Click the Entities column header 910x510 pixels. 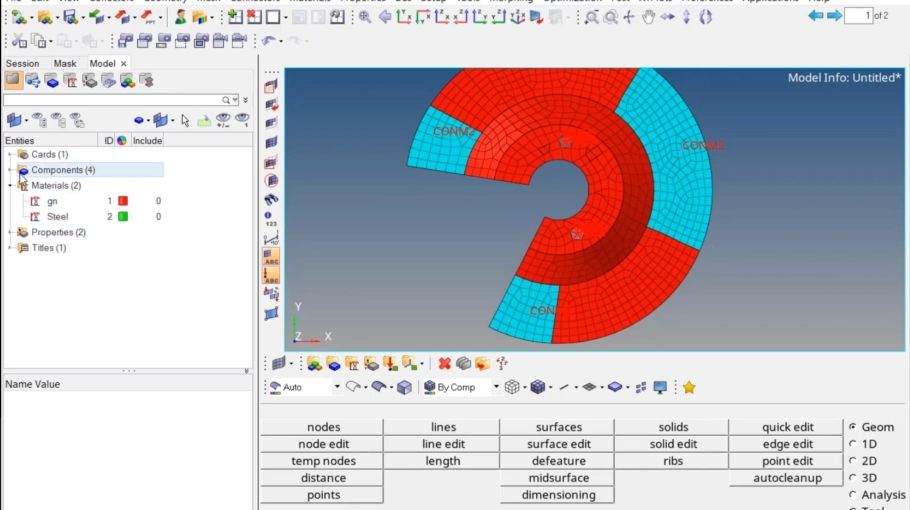tap(50, 140)
